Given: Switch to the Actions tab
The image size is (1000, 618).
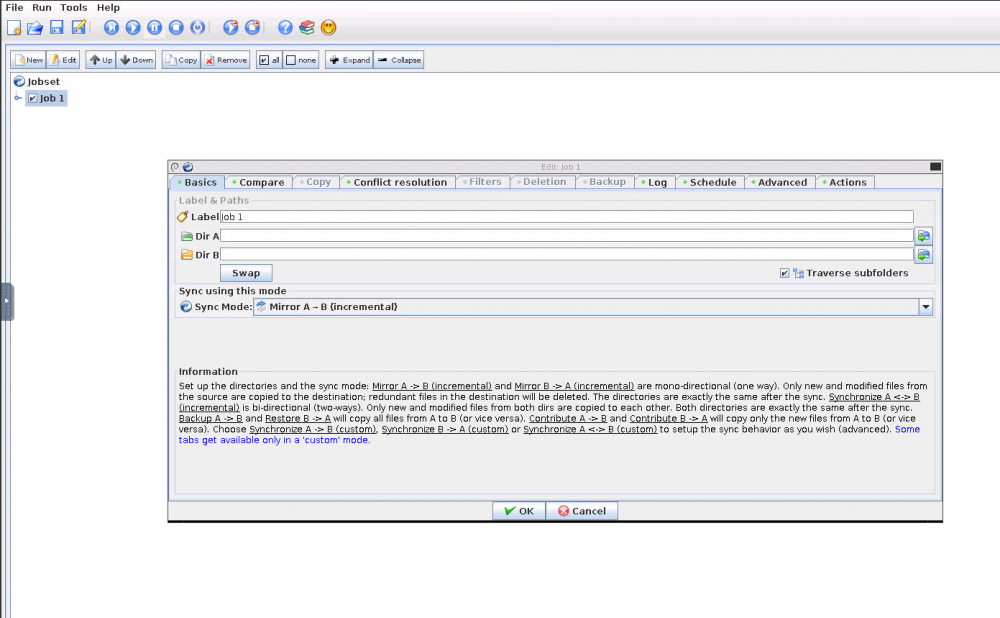Looking at the screenshot, I should [845, 182].
